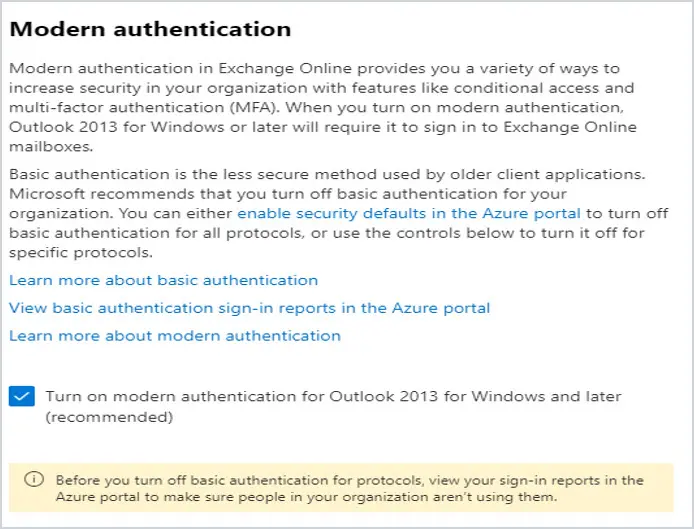Uncheck the modern authentication checkbox

click(22, 396)
